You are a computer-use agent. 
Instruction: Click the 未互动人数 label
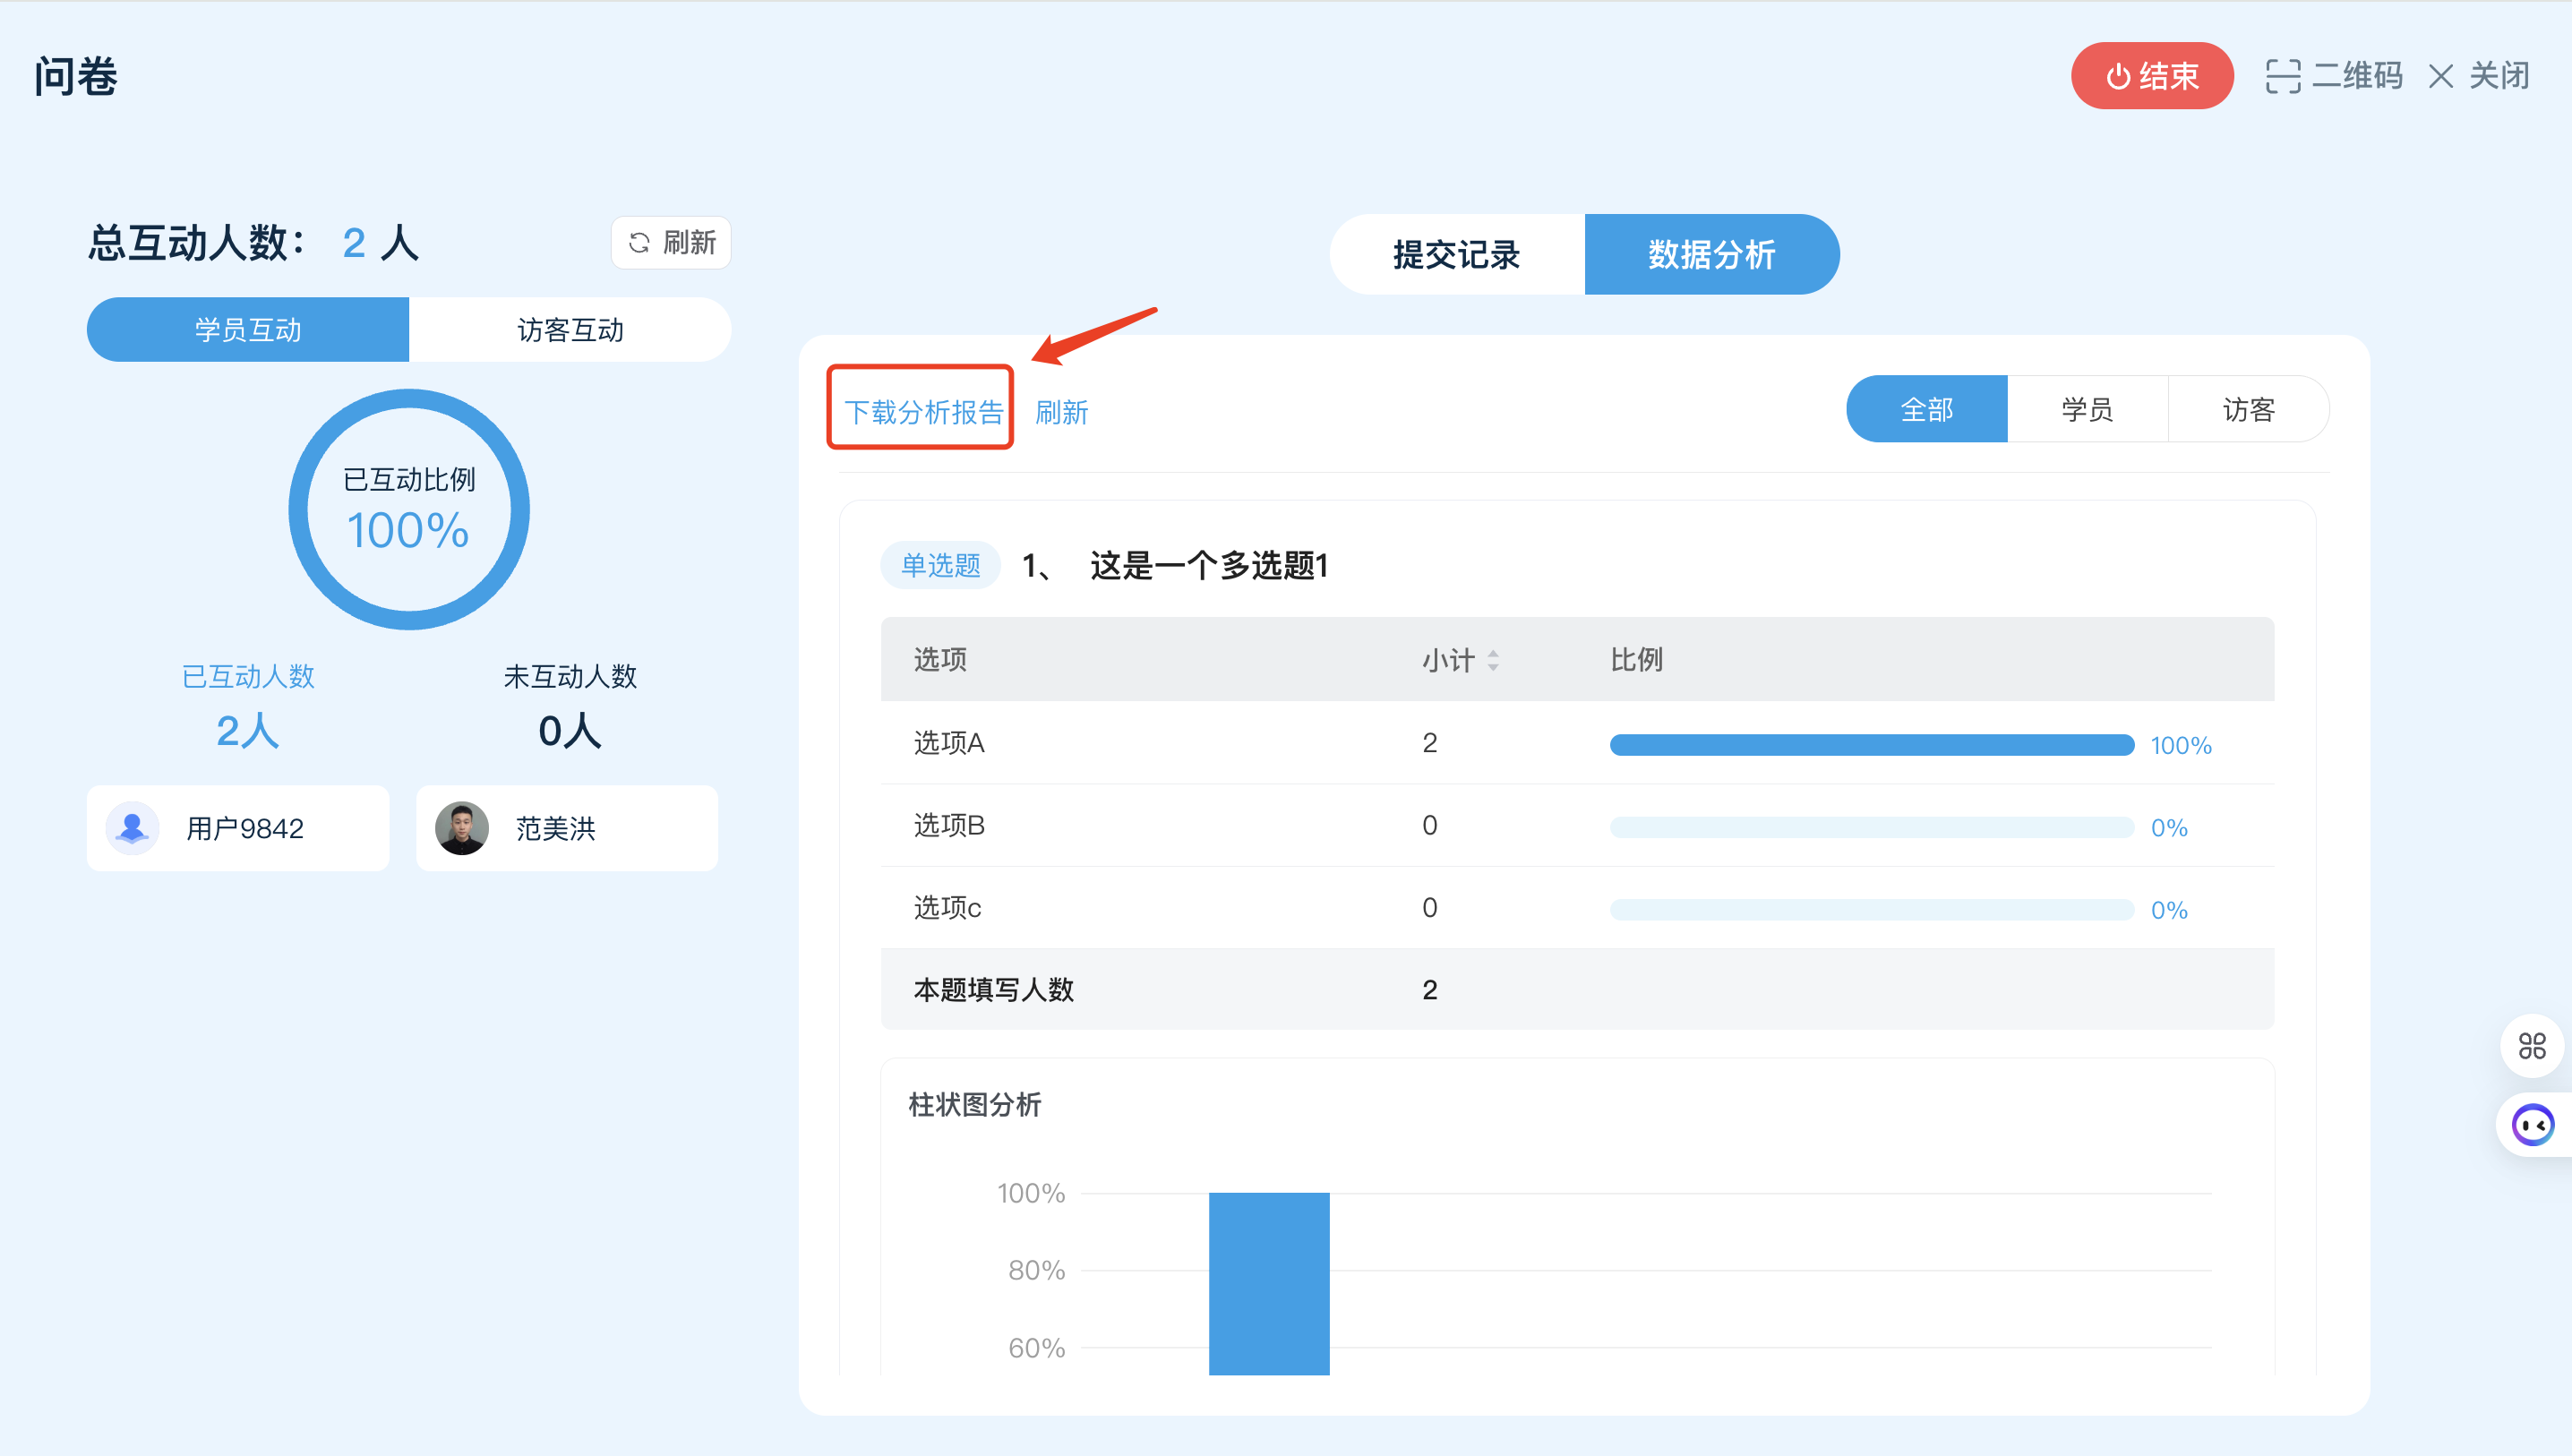pyautogui.click(x=570, y=677)
